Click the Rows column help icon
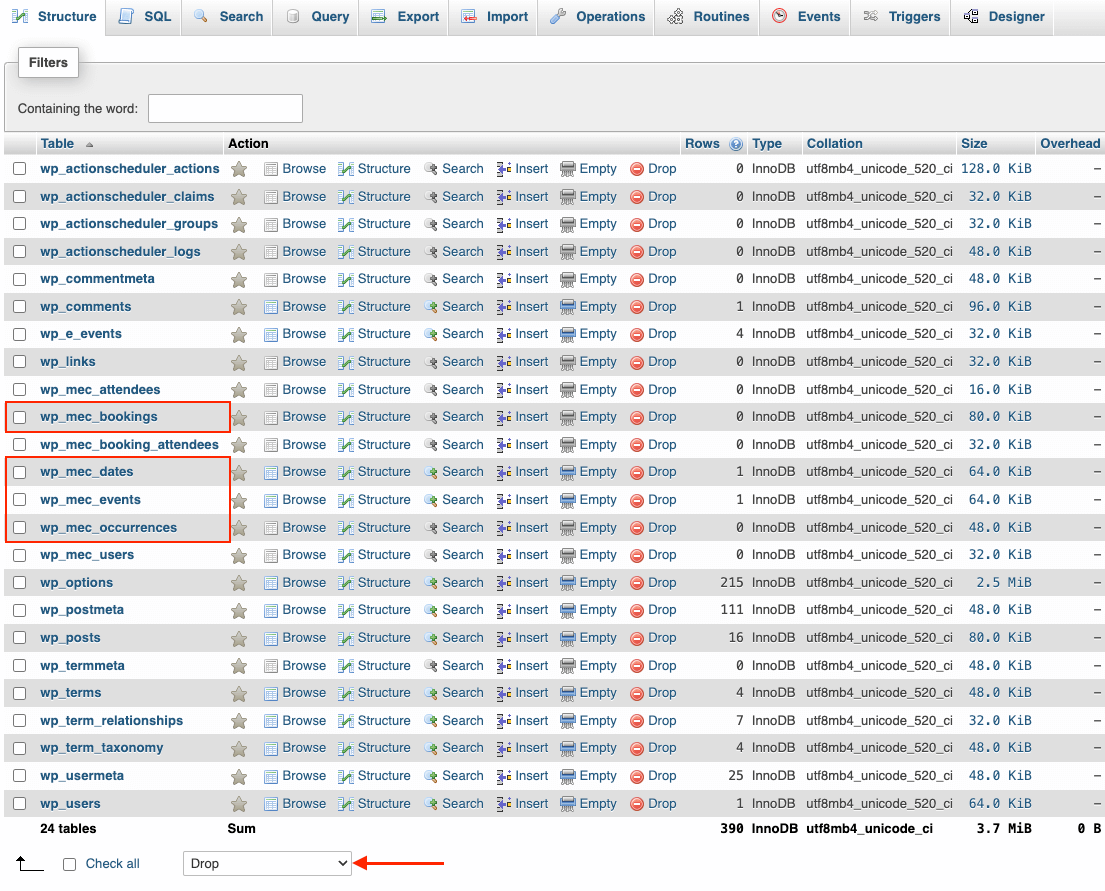Screen dimensions: 1105x891 coord(736,144)
